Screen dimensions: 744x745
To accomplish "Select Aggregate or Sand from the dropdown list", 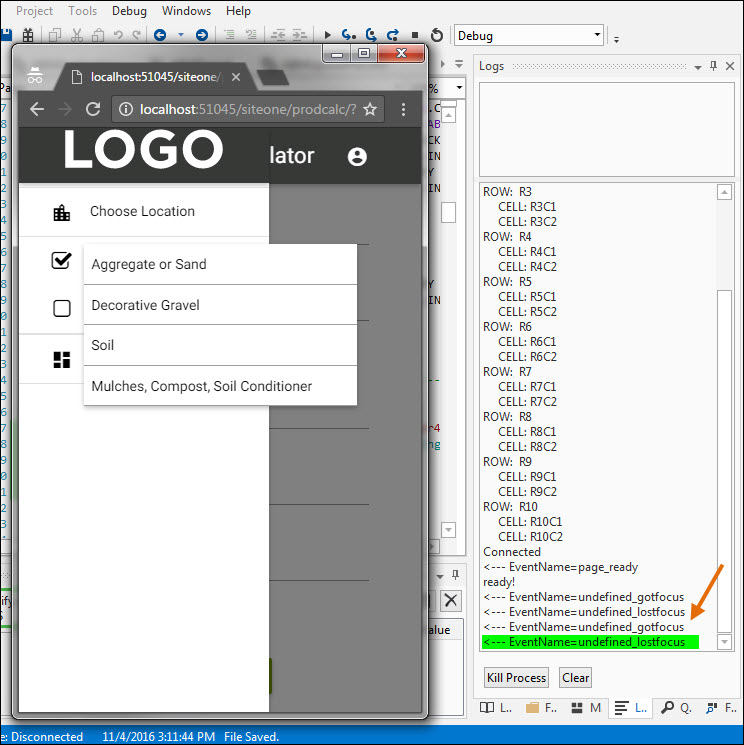I will (x=220, y=265).
